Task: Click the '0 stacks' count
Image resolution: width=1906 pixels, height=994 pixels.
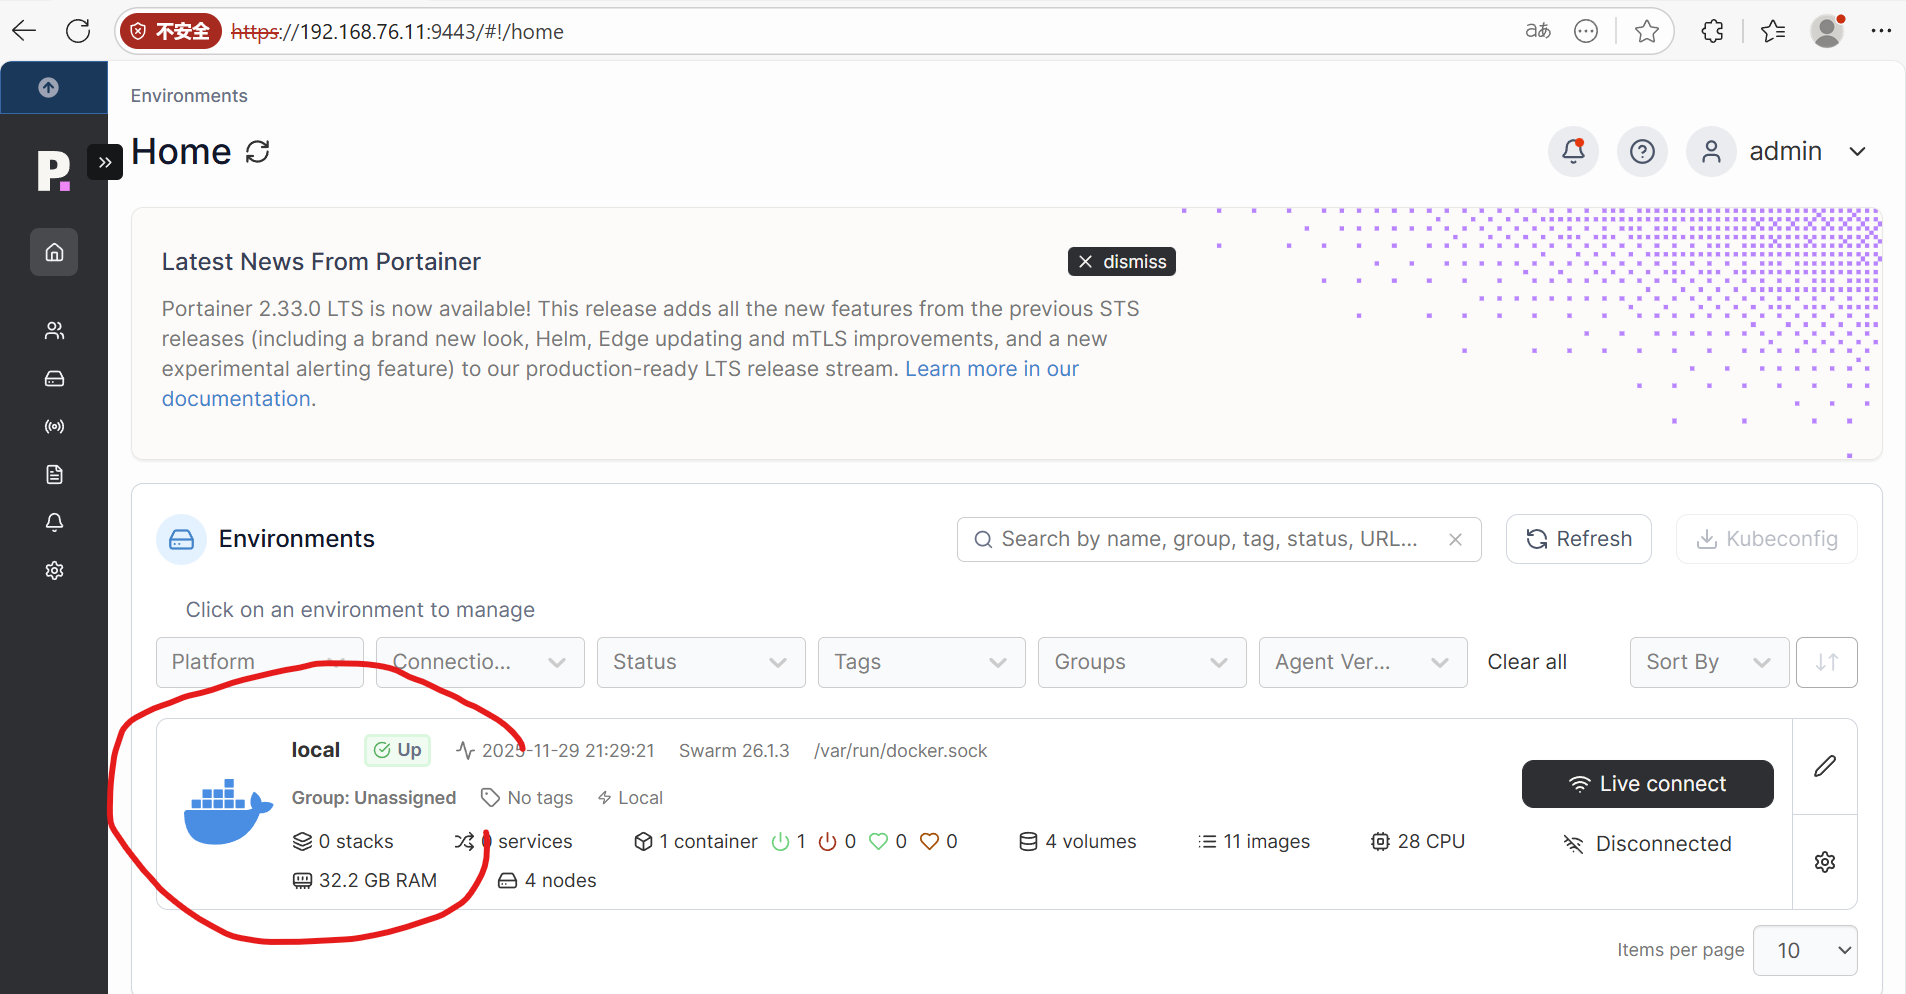Action: 343,842
